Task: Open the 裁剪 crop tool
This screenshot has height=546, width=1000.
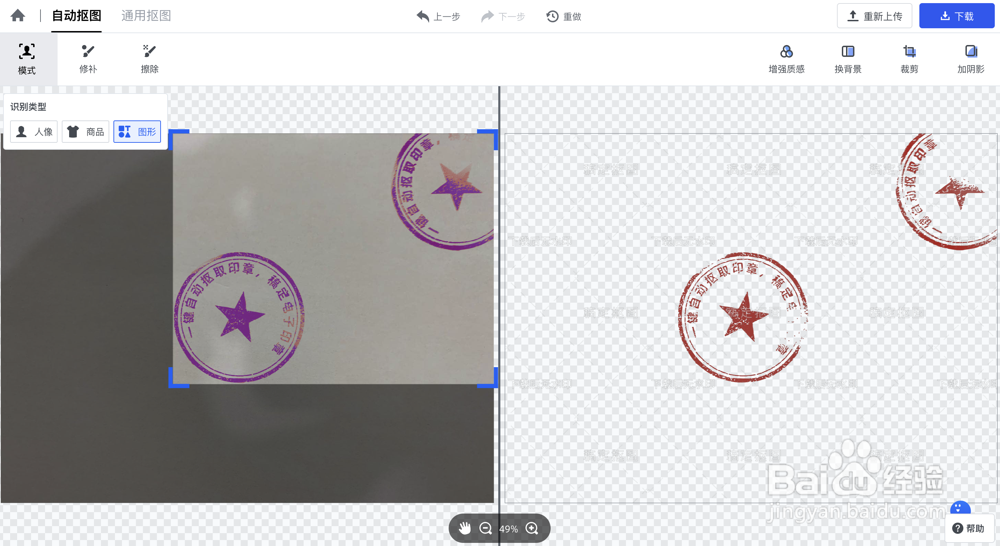Action: pos(909,59)
